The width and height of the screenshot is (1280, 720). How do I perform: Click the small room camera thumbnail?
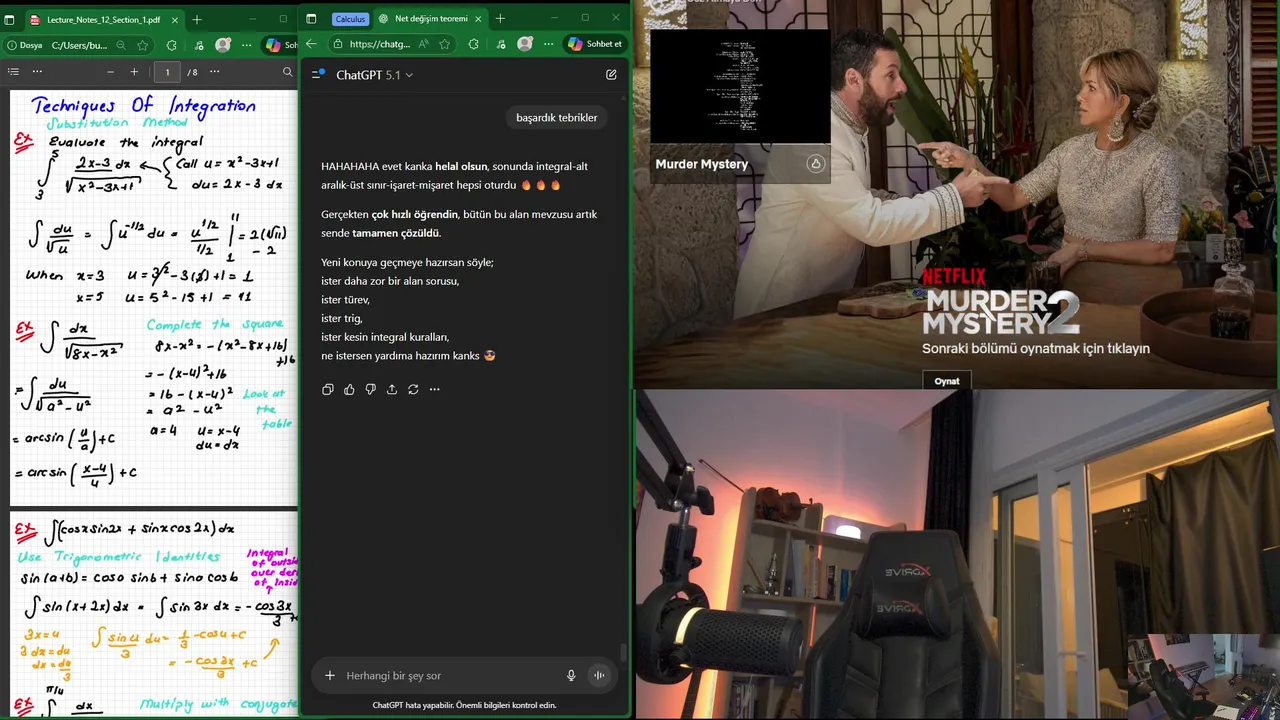click(1203, 675)
